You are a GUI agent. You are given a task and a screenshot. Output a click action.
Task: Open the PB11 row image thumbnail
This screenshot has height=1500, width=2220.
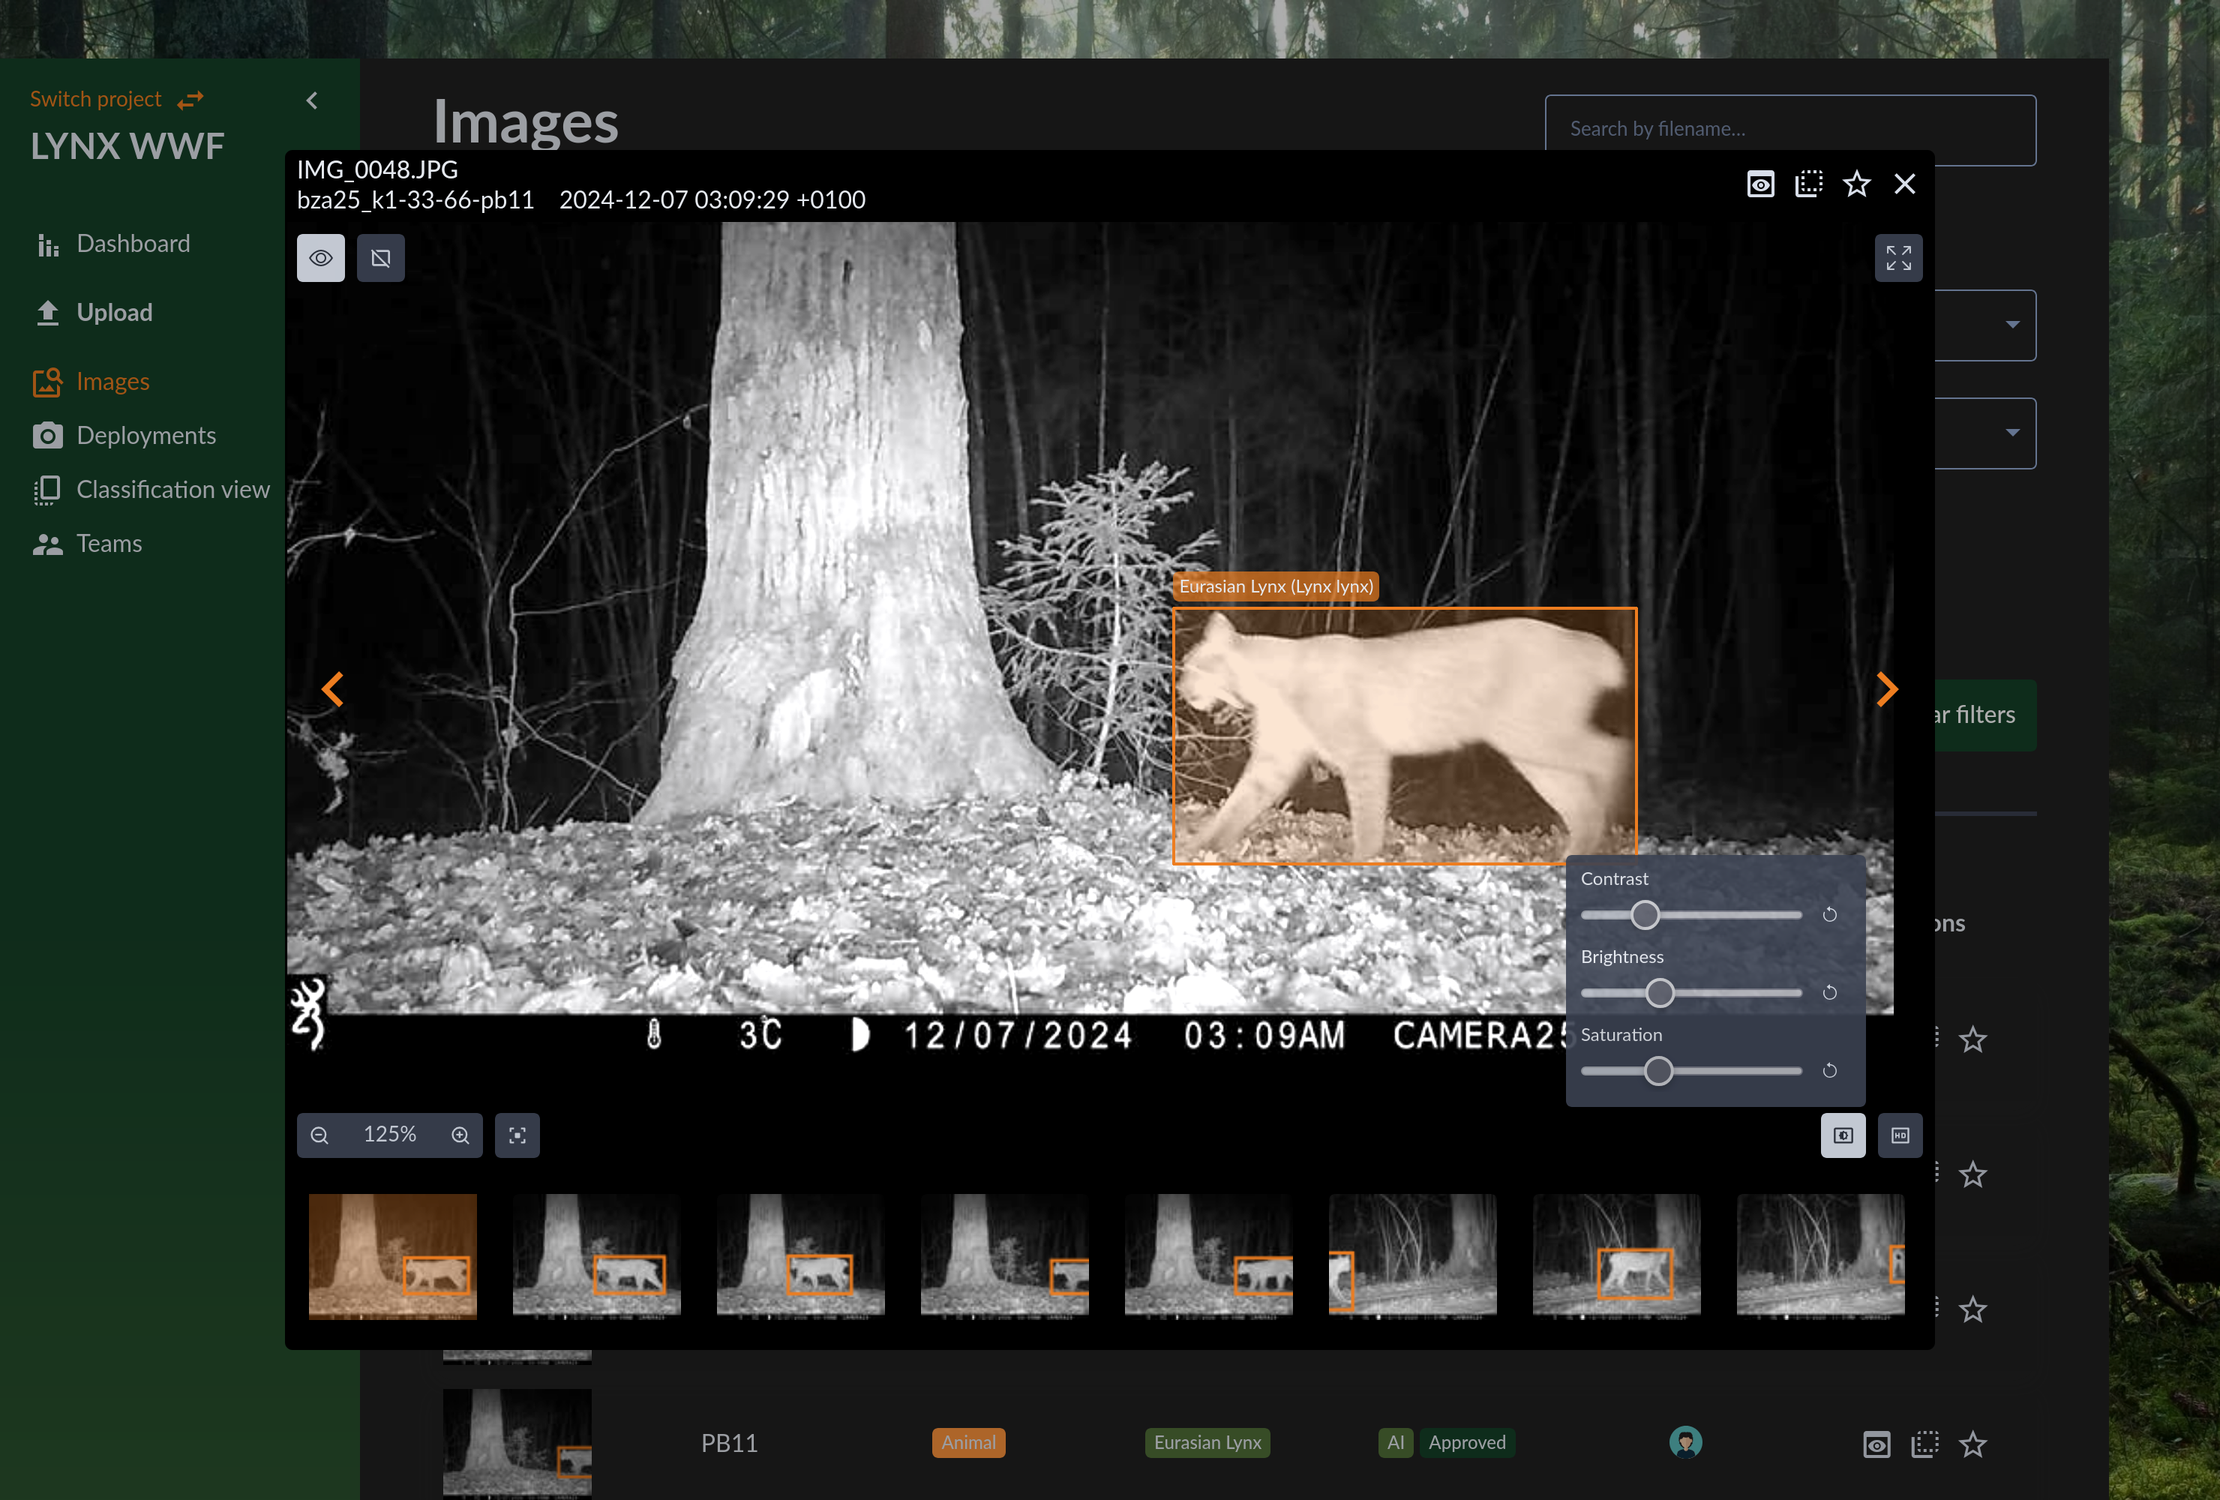pyautogui.click(x=517, y=1443)
